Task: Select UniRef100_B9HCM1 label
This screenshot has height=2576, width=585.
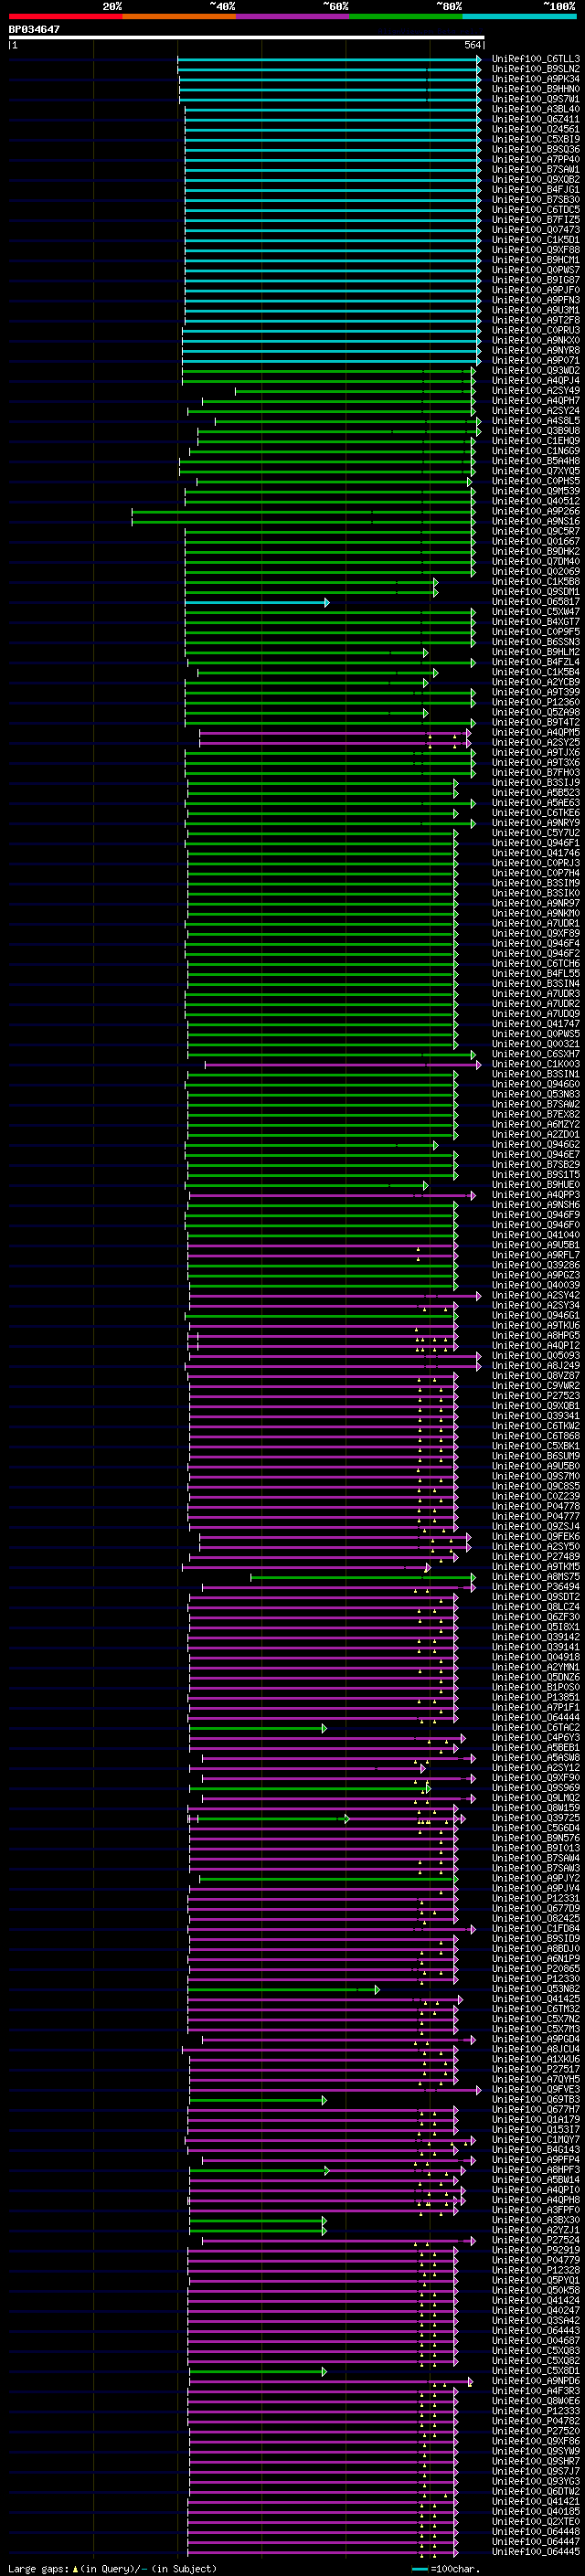Action: [536, 260]
